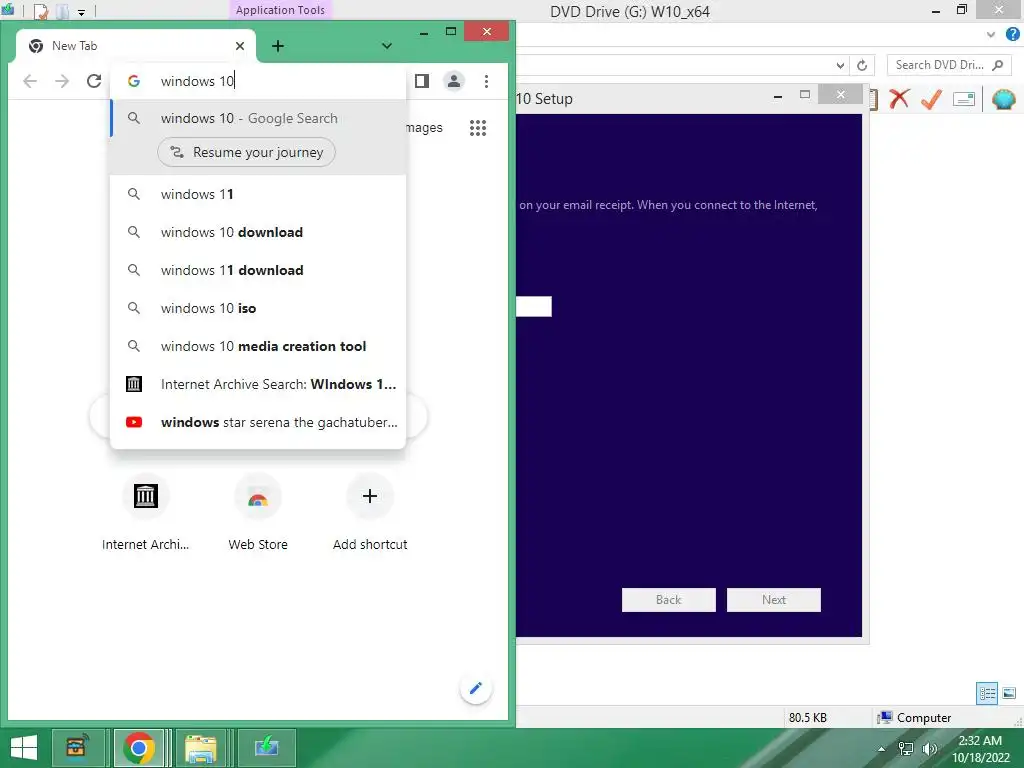The width and height of the screenshot is (1024, 768).
Task: Open Chrome side panel
Action: tap(422, 81)
